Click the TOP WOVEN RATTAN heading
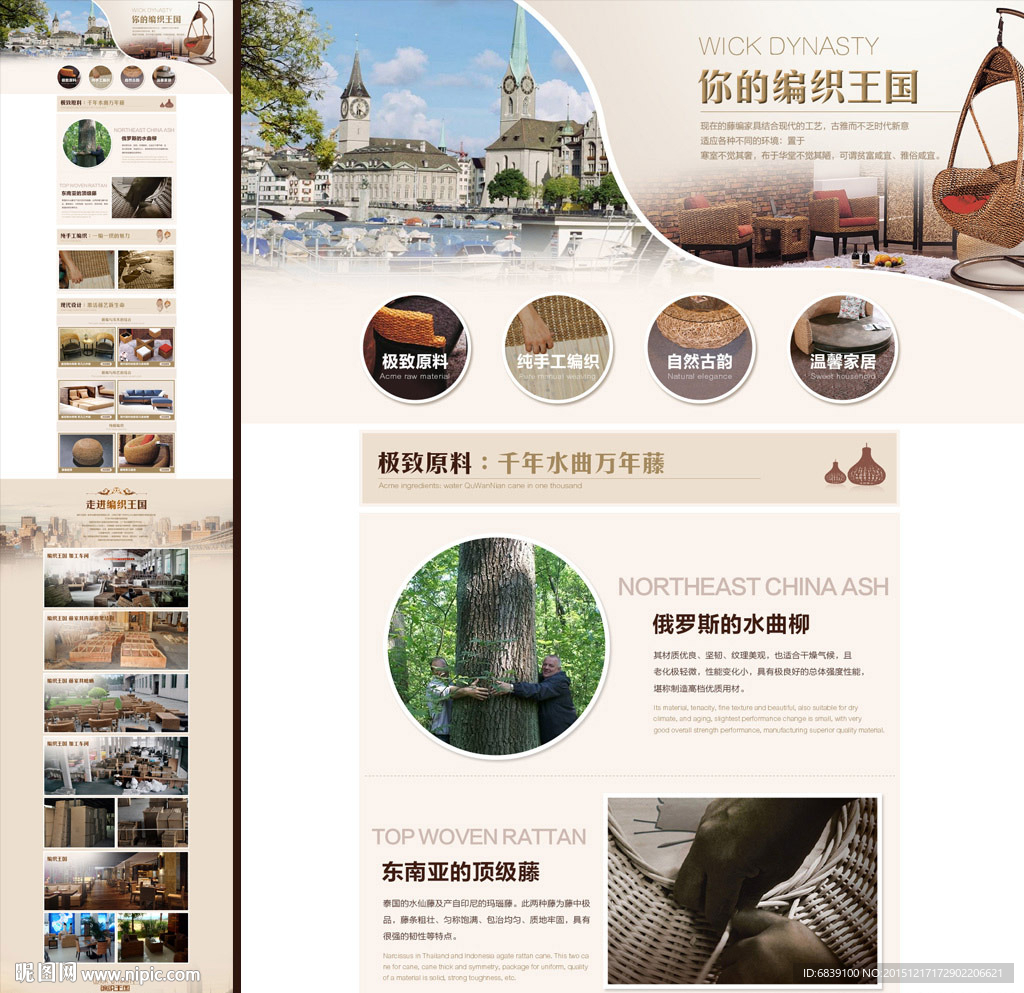Screen dimensions: 1024x993 pyautogui.click(x=479, y=836)
